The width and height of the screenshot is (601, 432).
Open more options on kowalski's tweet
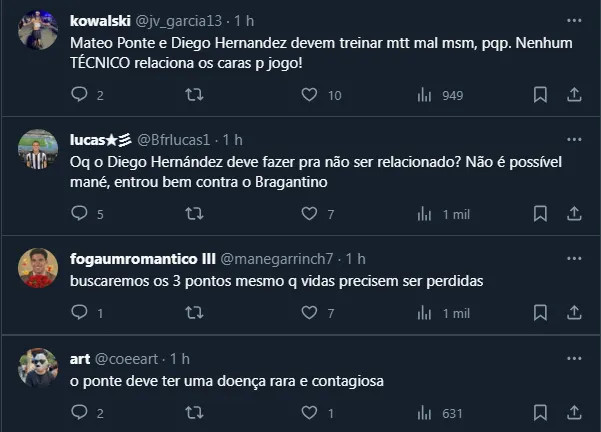pos(574,20)
